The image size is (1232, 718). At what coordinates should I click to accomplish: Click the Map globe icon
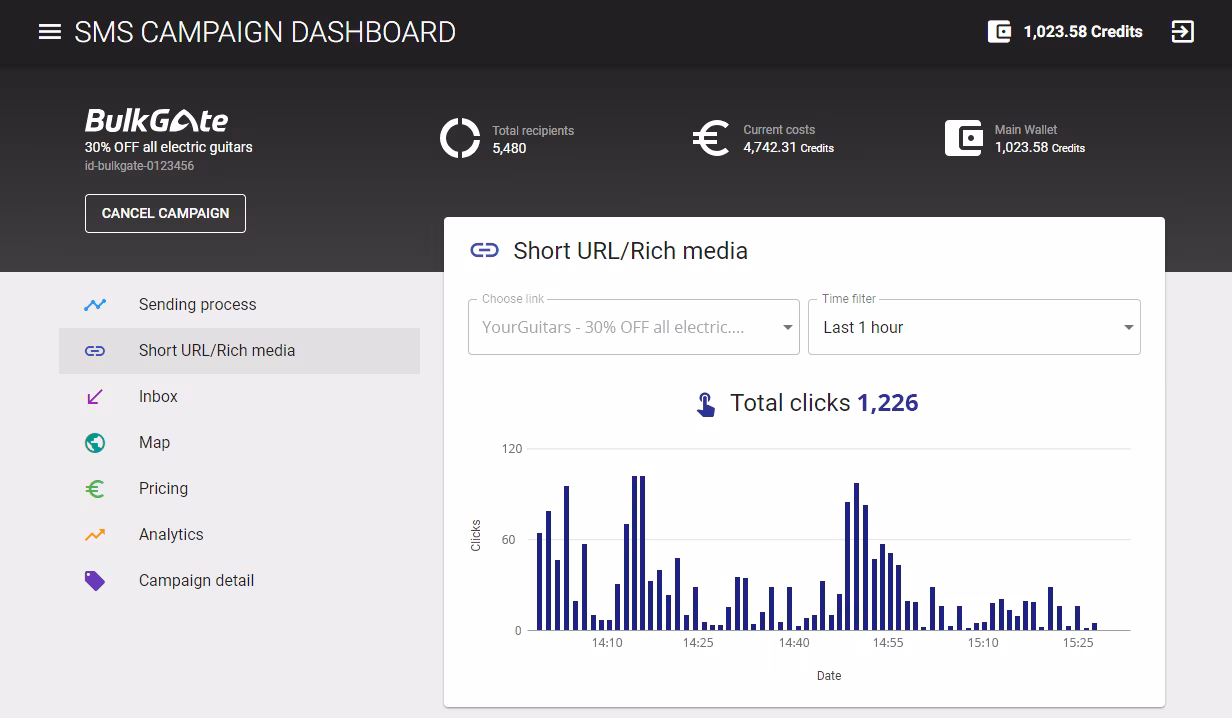[95, 443]
